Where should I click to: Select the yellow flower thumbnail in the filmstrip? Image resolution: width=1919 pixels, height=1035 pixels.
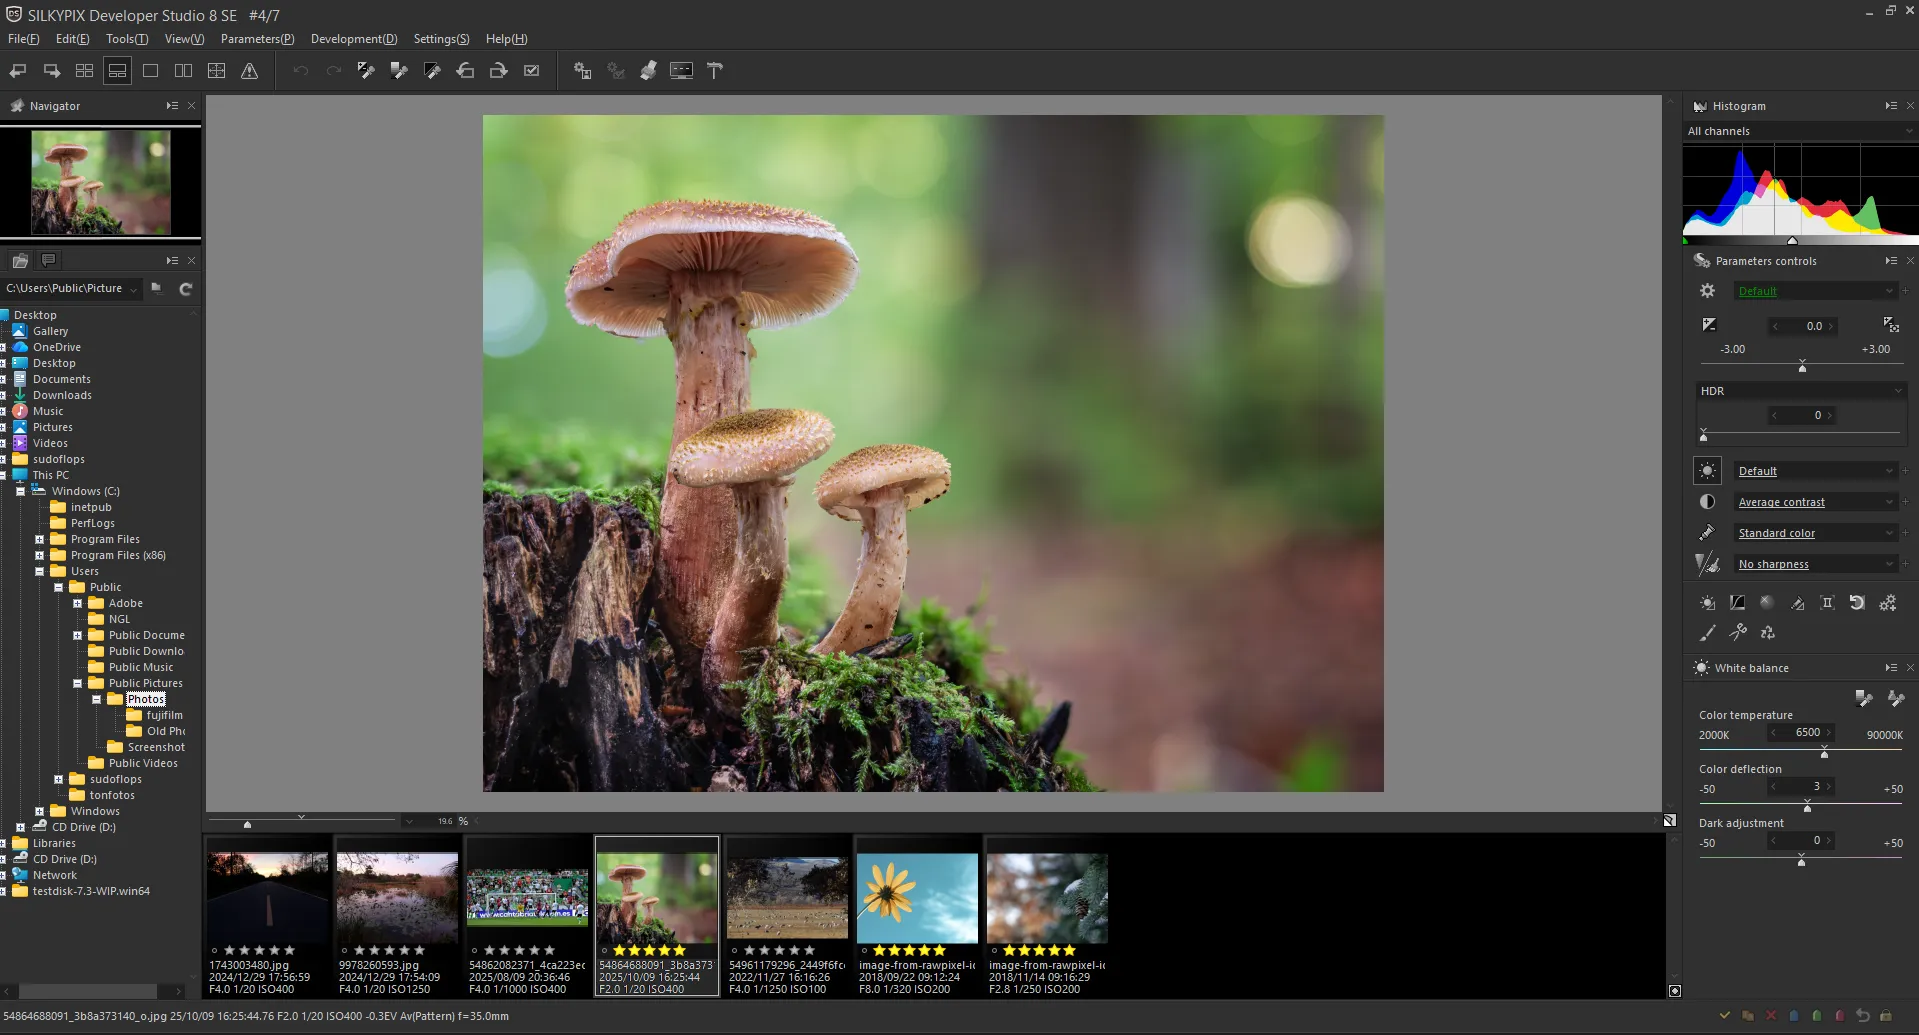coord(916,897)
